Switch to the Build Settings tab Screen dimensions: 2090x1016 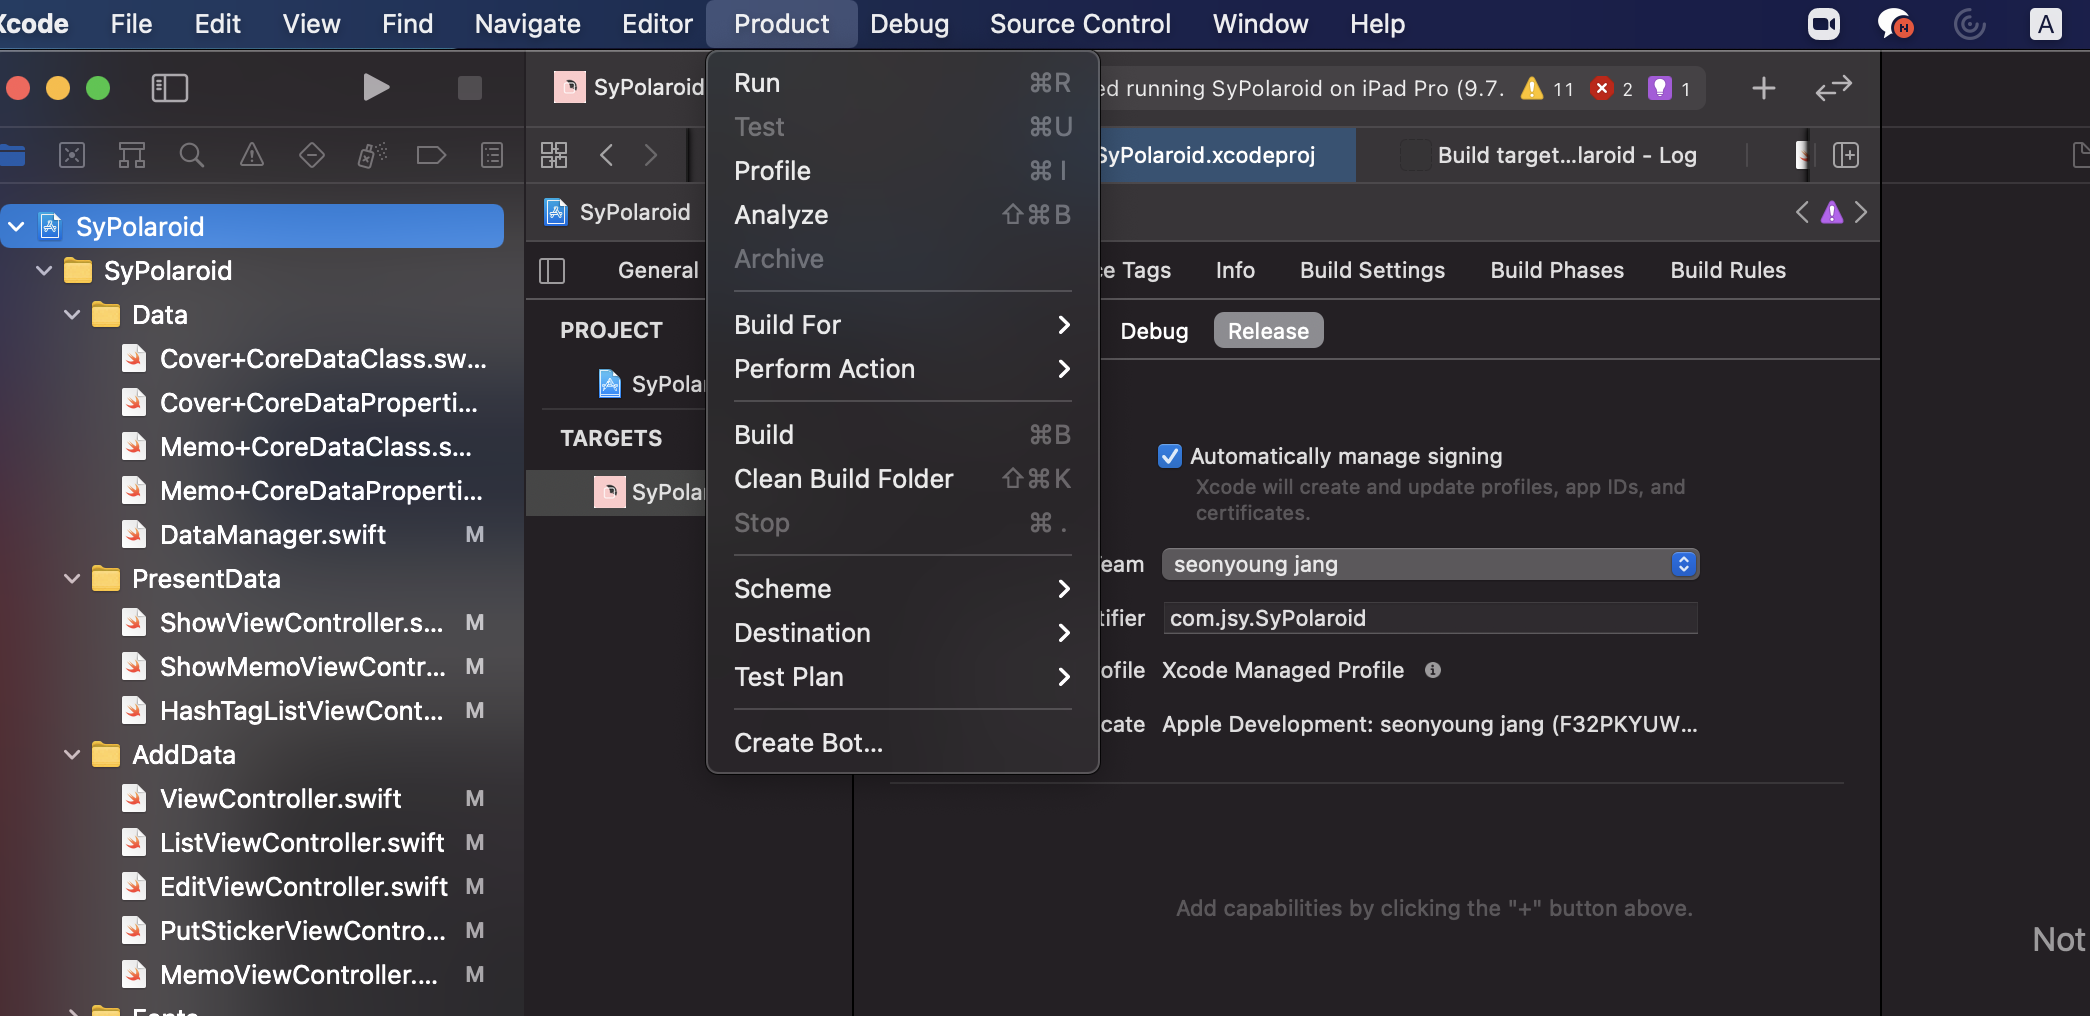pos(1372,270)
